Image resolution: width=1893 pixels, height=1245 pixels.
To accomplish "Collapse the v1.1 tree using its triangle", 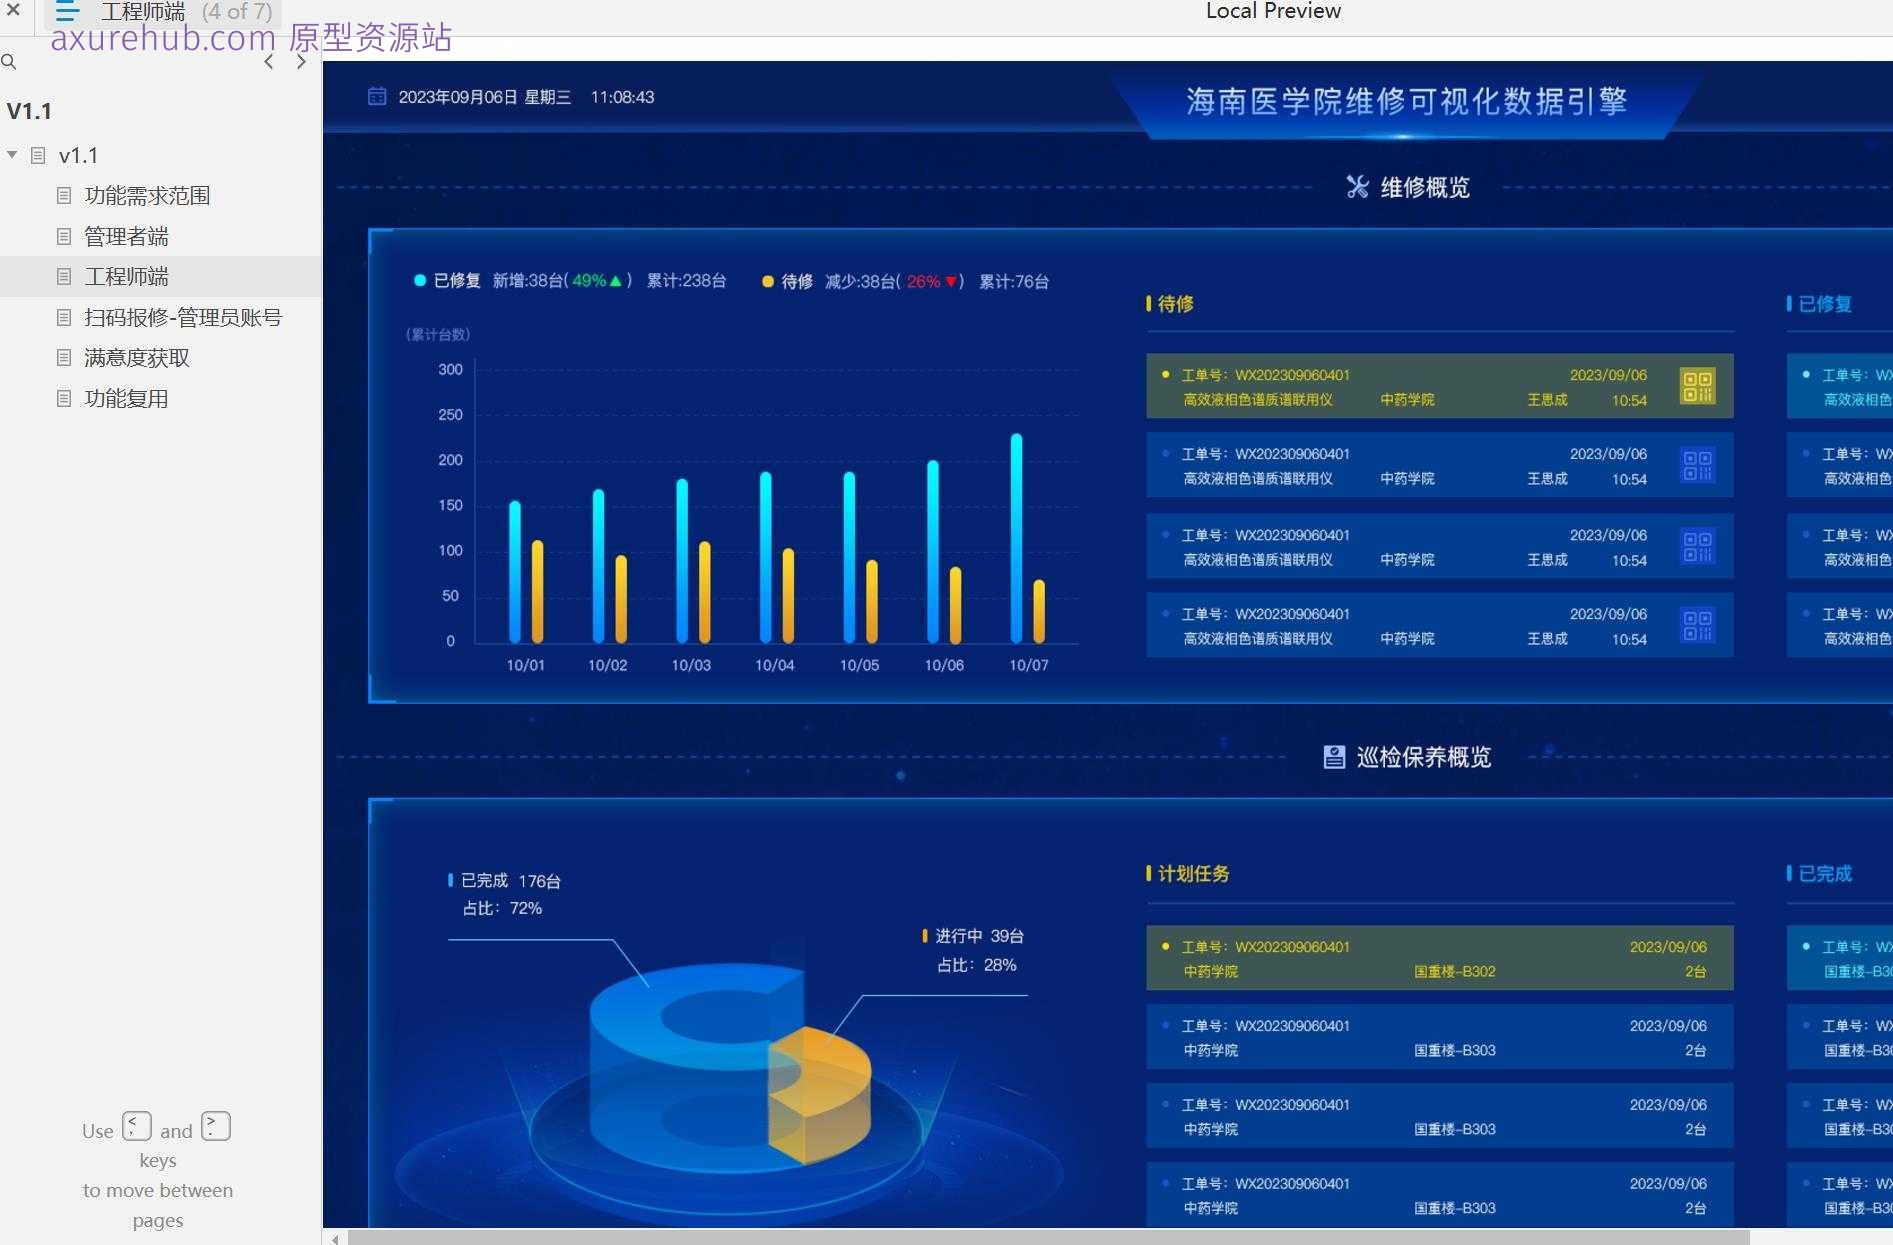I will pyautogui.click(x=13, y=155).
